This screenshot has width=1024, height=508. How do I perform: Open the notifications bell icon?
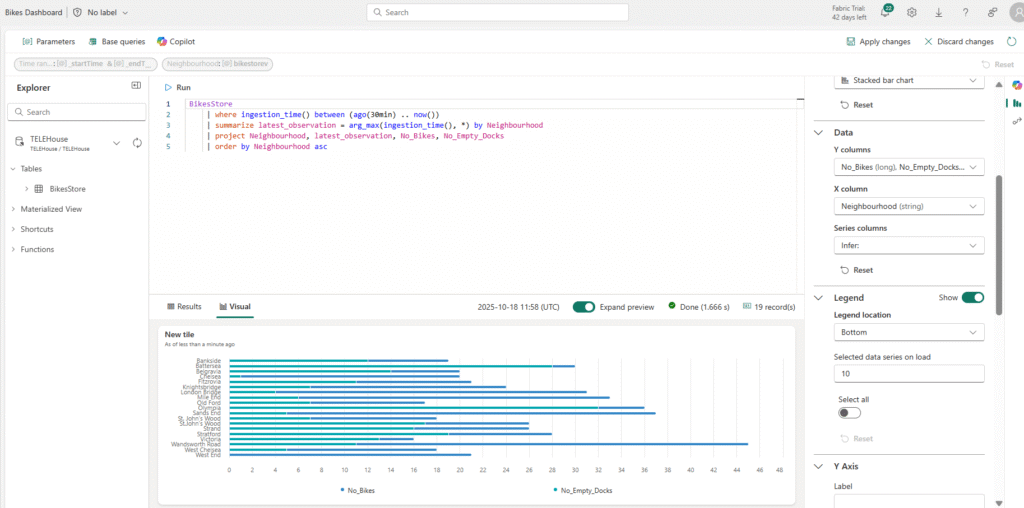point(885,12)
